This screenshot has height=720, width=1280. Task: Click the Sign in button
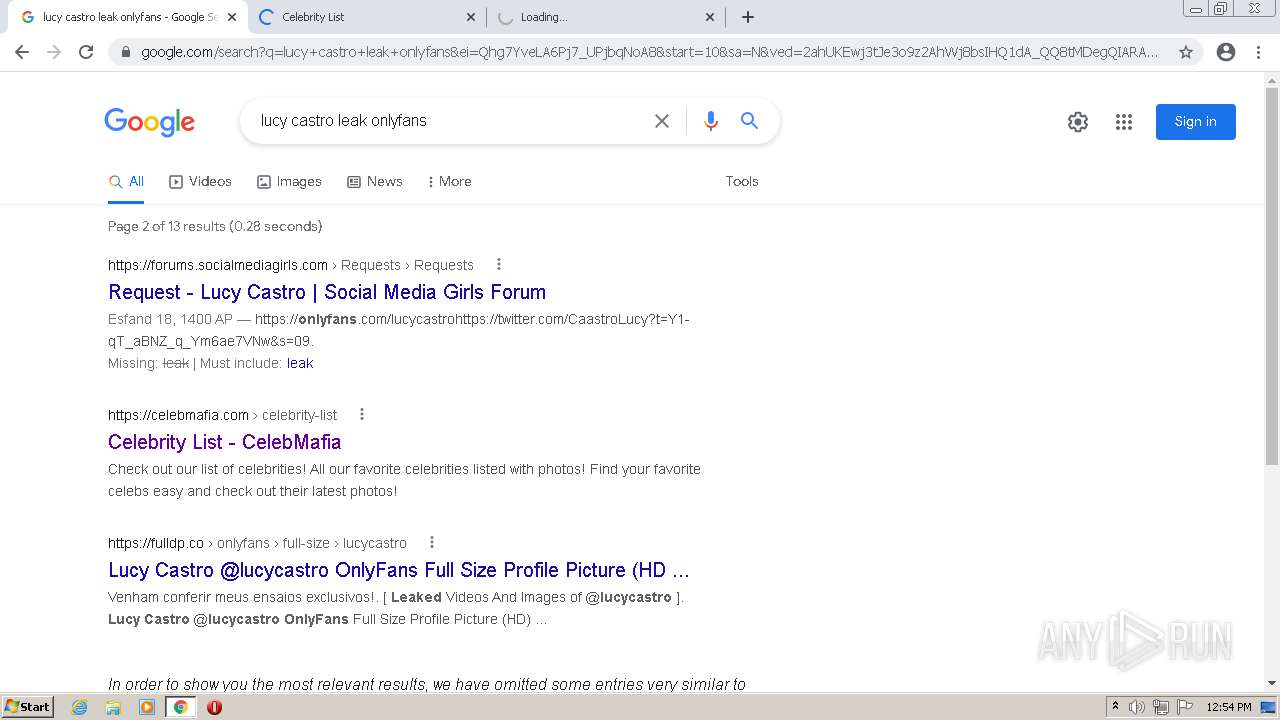(1196, 122)
